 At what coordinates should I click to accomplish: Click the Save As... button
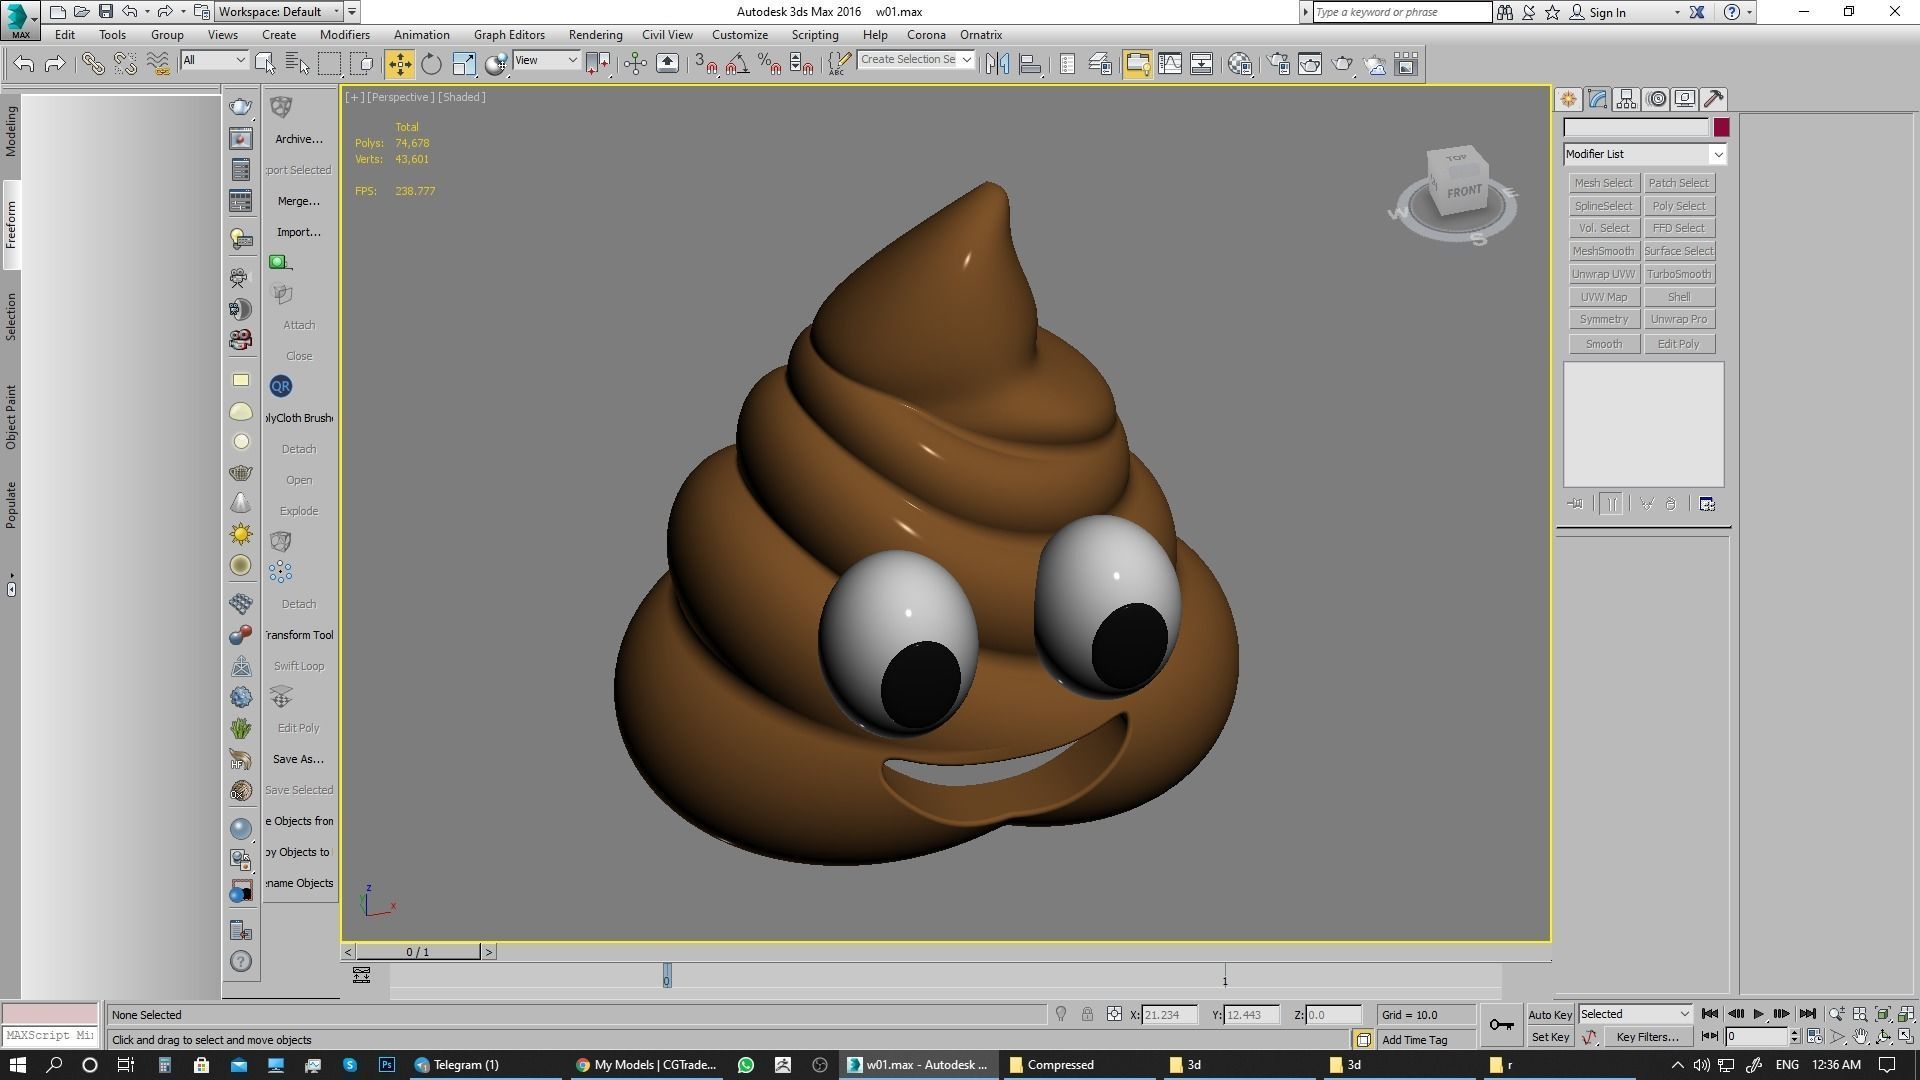click(299, 759)
